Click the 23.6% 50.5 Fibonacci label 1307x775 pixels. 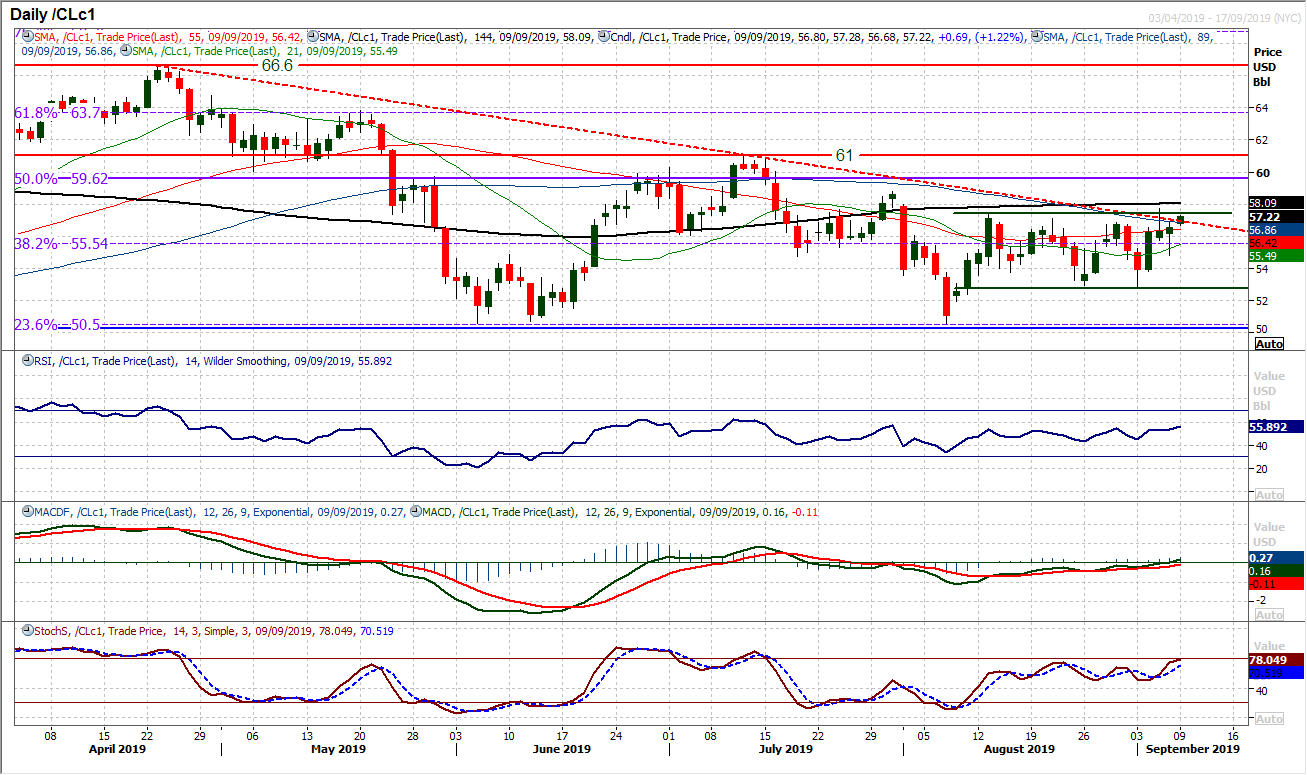(56, 324)
